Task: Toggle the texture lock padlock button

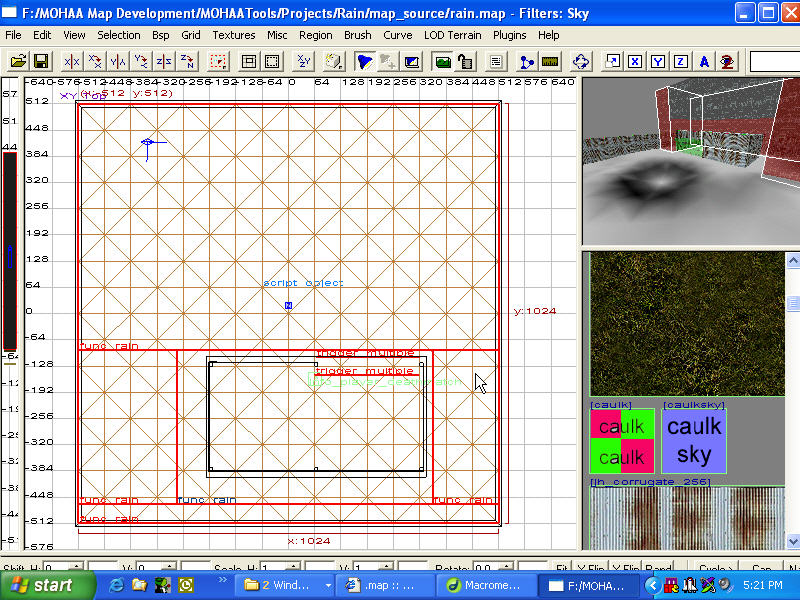Action: pos(466,61)
